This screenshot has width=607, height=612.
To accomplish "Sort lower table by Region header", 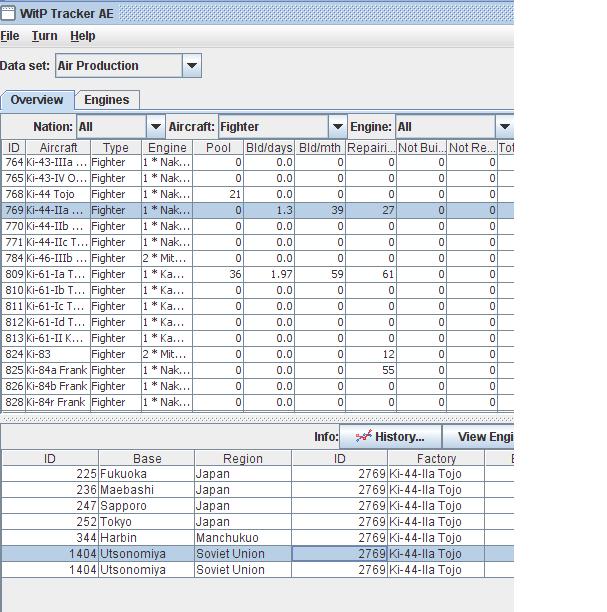I will [243, 458].
